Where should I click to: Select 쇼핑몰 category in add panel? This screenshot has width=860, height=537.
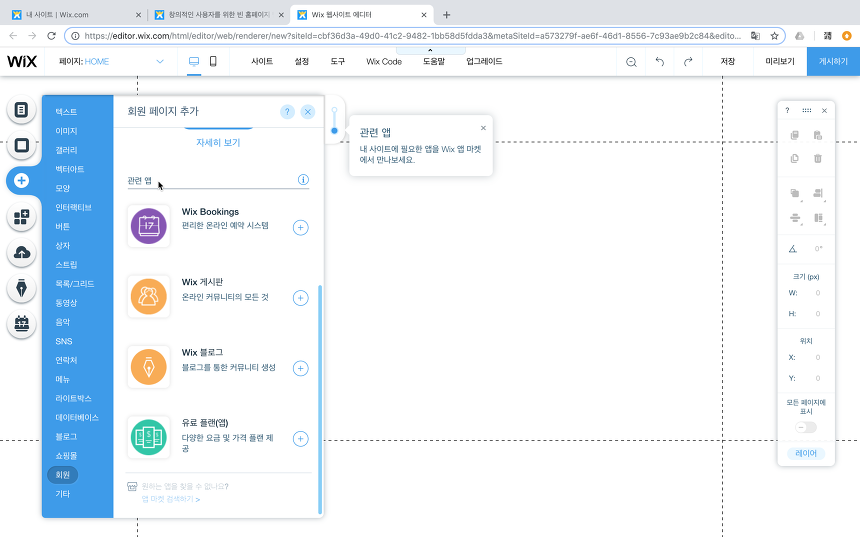[66, 456]
